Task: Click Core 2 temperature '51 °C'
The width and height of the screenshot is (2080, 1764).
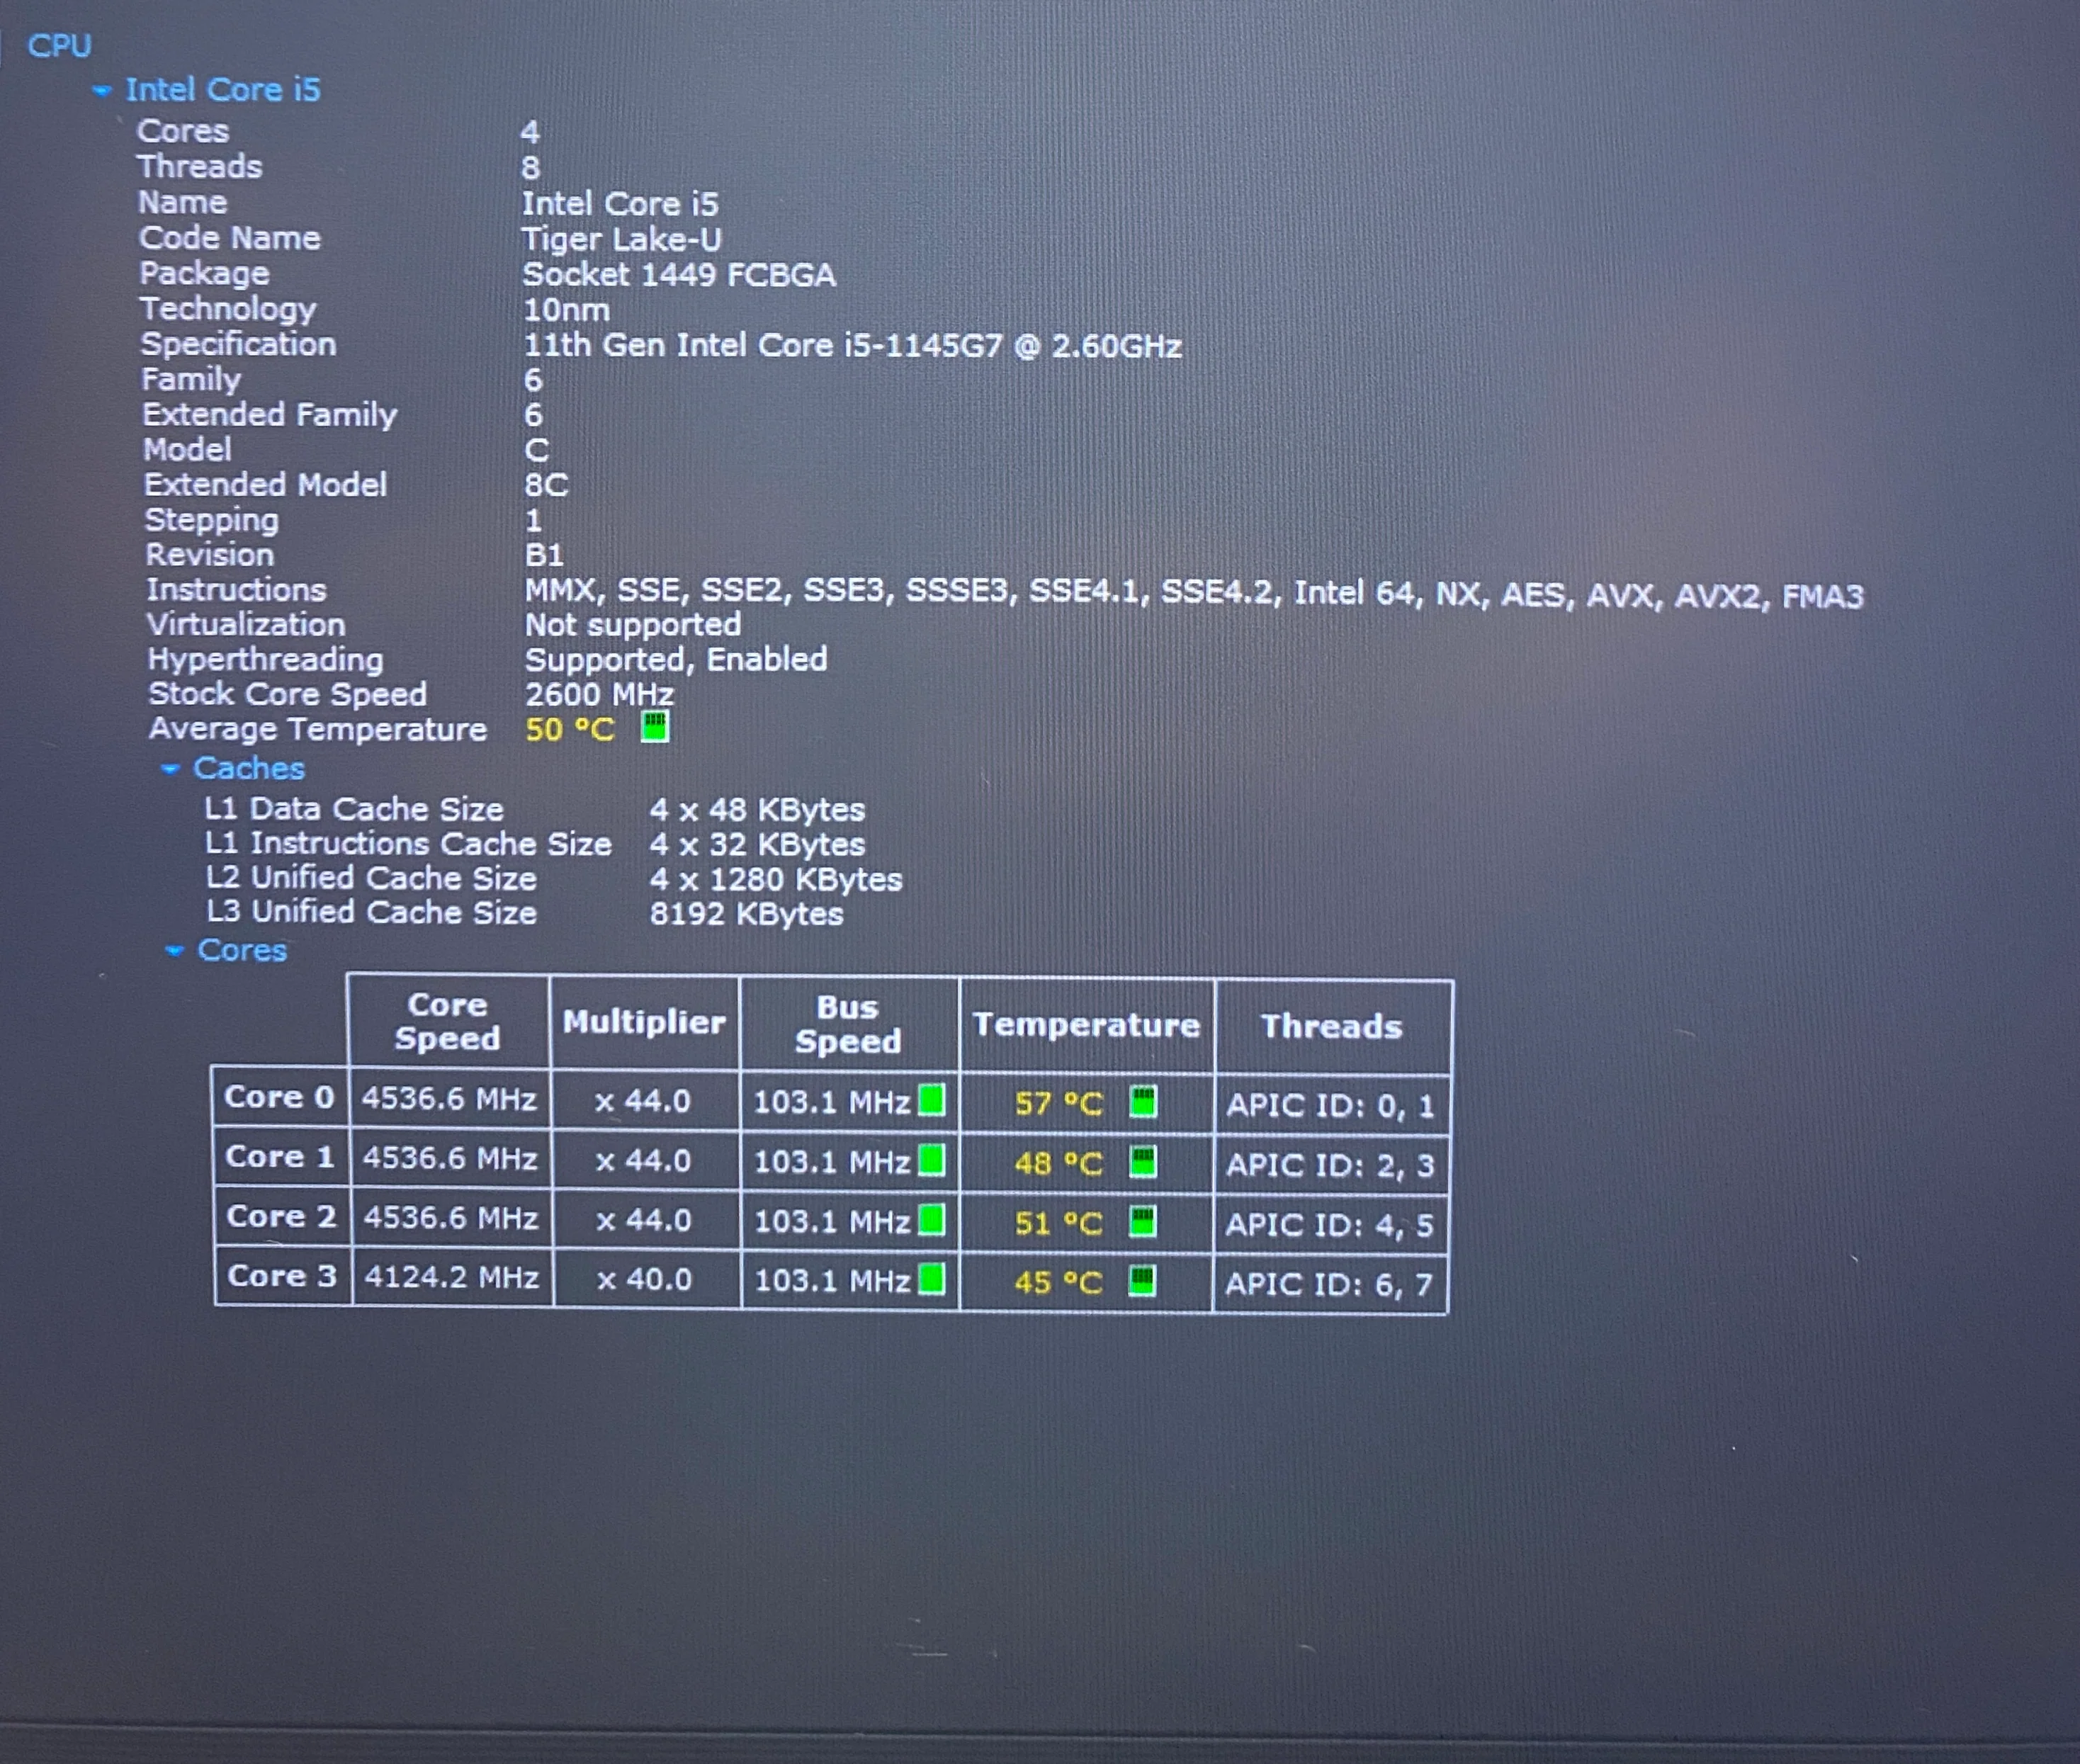Action: 1058,1223
